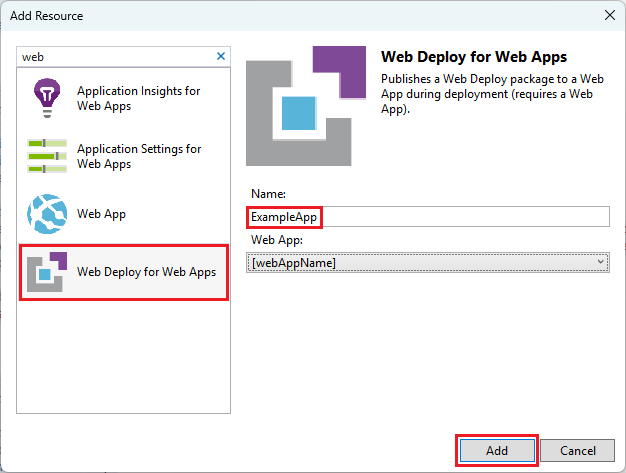The width and height of the screenshot is (626, 473).
Task: Select Web Deploy for Web Apps entry
Action: (x=124, y=272)
